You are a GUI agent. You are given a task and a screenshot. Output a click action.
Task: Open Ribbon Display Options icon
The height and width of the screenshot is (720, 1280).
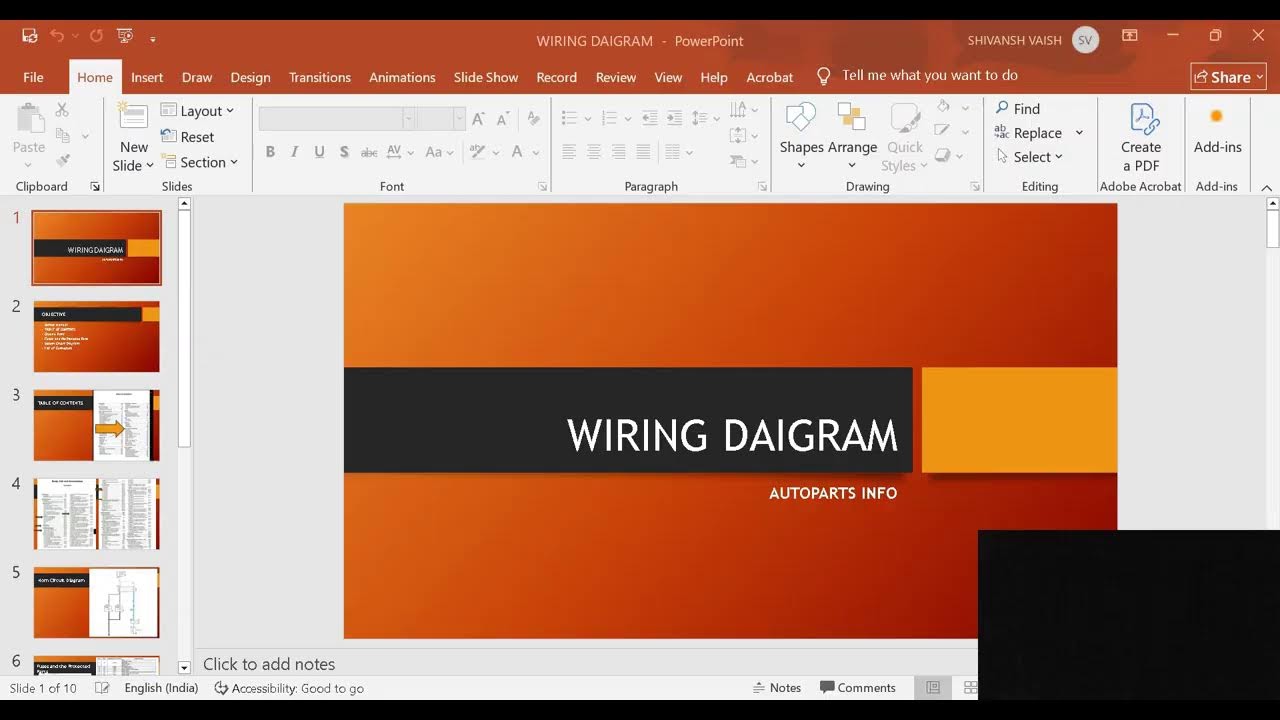click(1130, 36)
